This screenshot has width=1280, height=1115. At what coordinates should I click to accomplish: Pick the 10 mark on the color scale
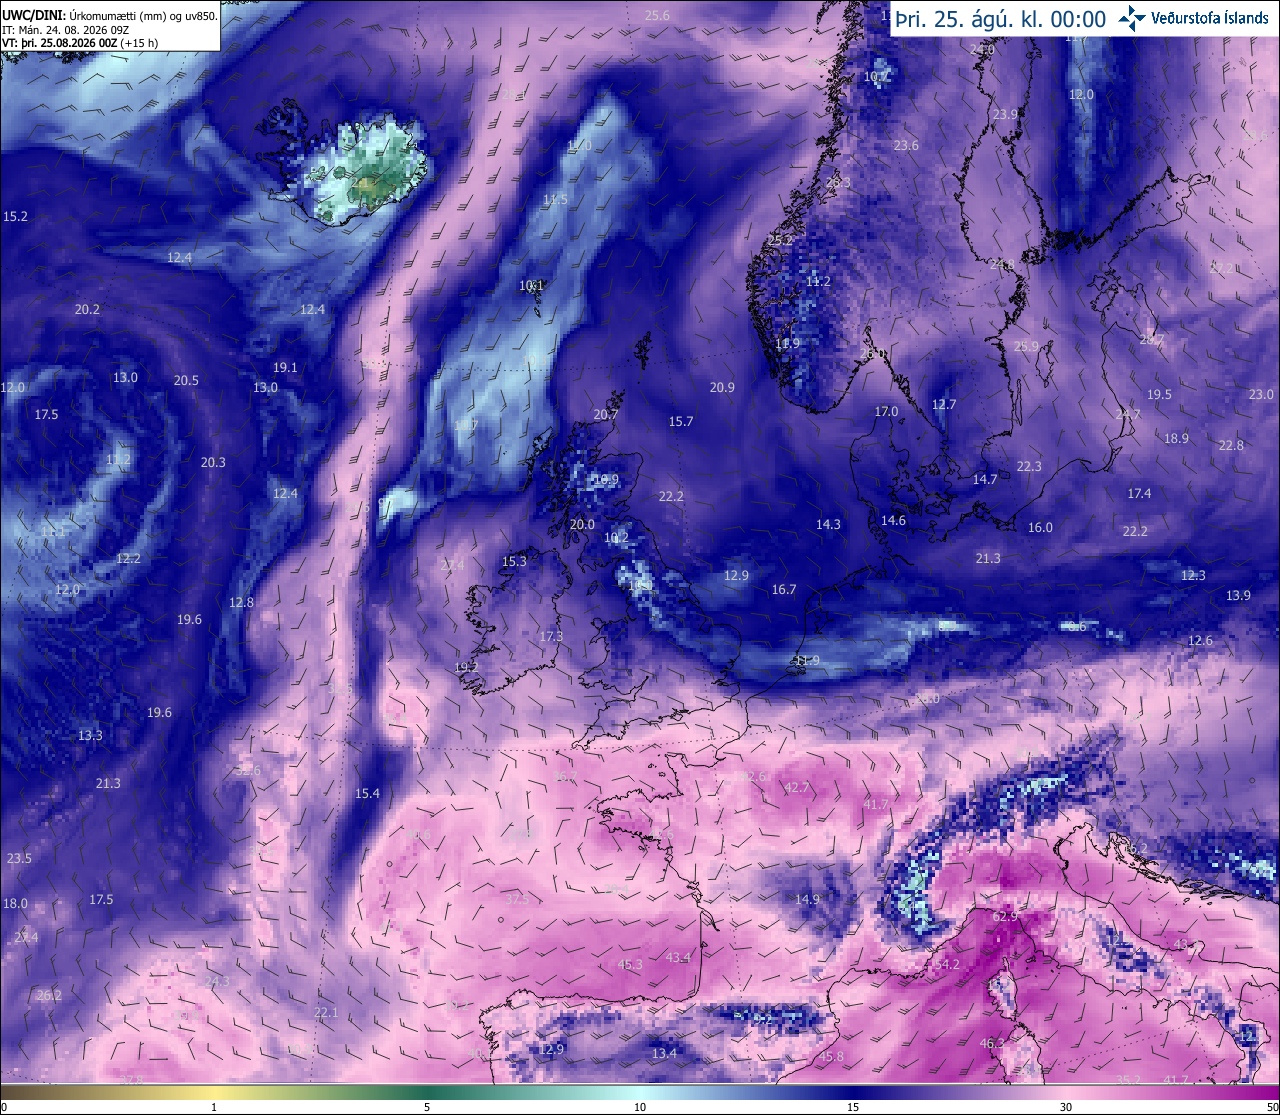640,1107
